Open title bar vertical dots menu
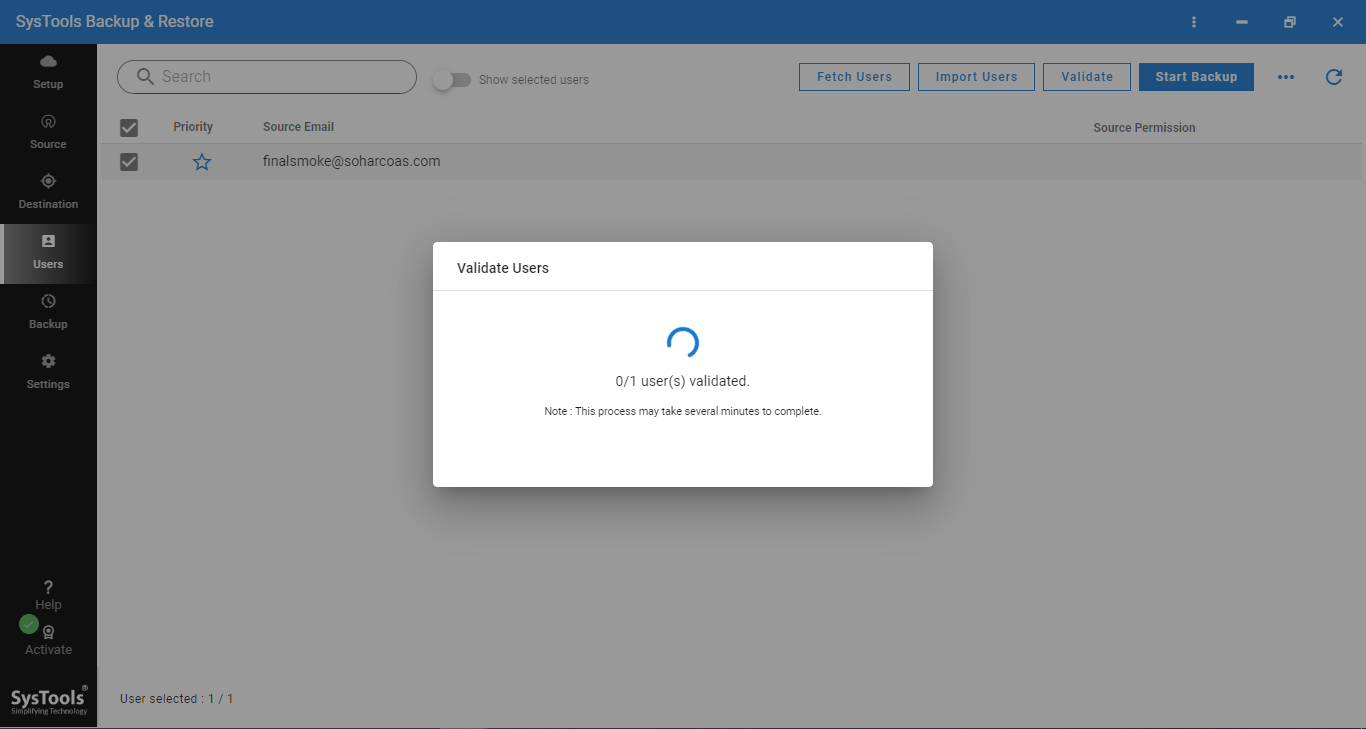This screenshot has width=1366, height=729. point(1193,22)
